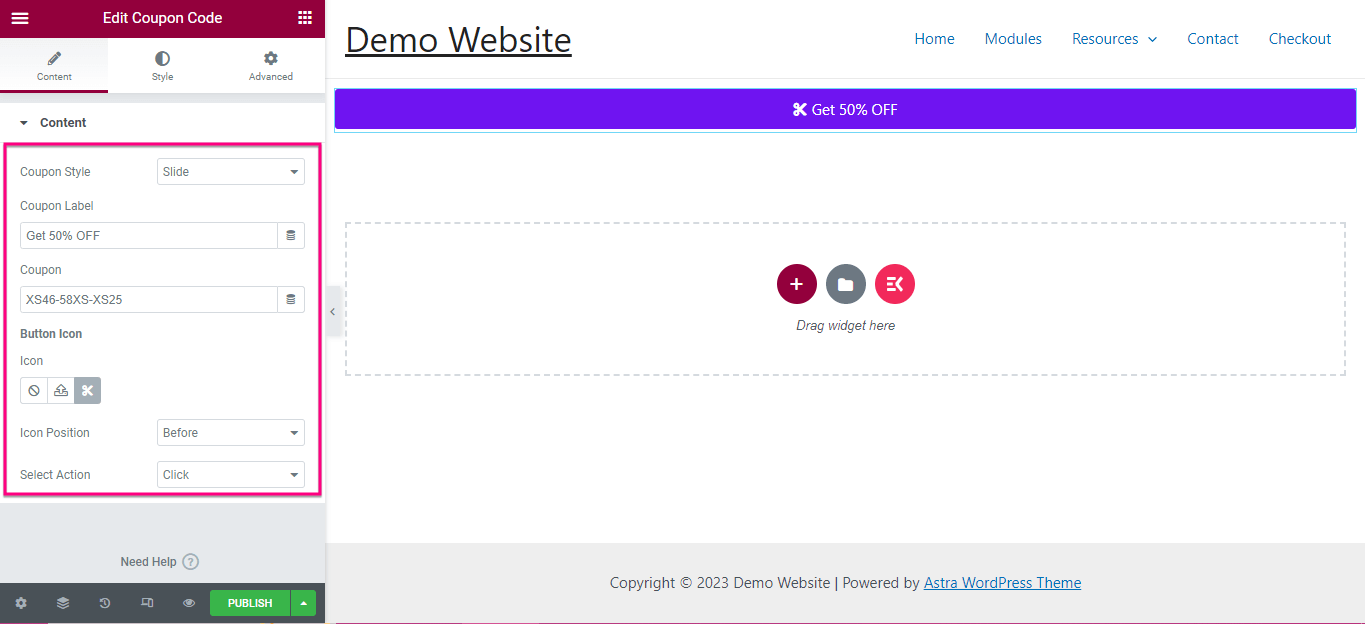This screenshot has width=1365, height=624.
Task: Open dynamic tags for Coupon field
Action: coord(291,300)
